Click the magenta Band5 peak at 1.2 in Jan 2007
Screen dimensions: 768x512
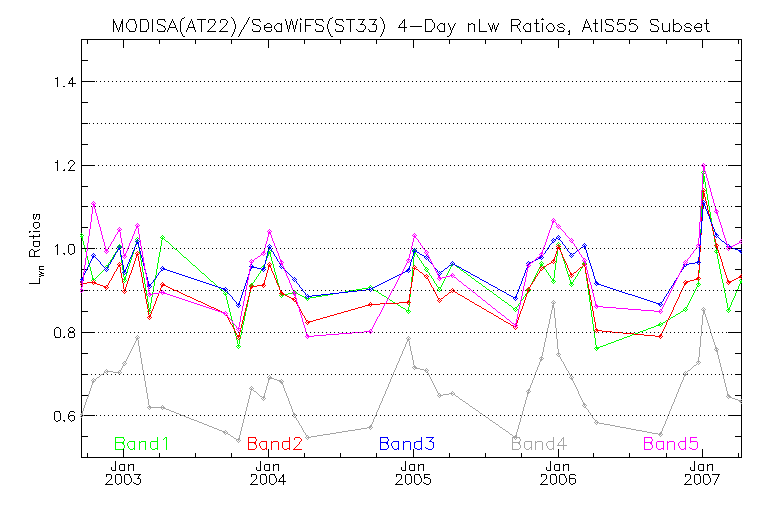point(703,166)
